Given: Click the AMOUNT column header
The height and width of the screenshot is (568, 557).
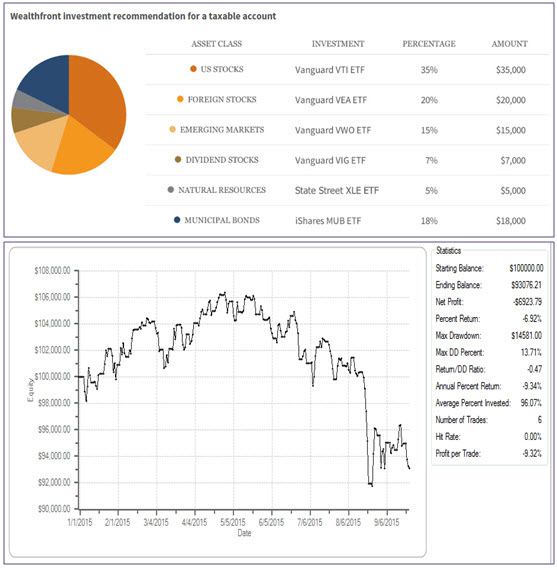Looking at the screenshot, I should (510, 44).
